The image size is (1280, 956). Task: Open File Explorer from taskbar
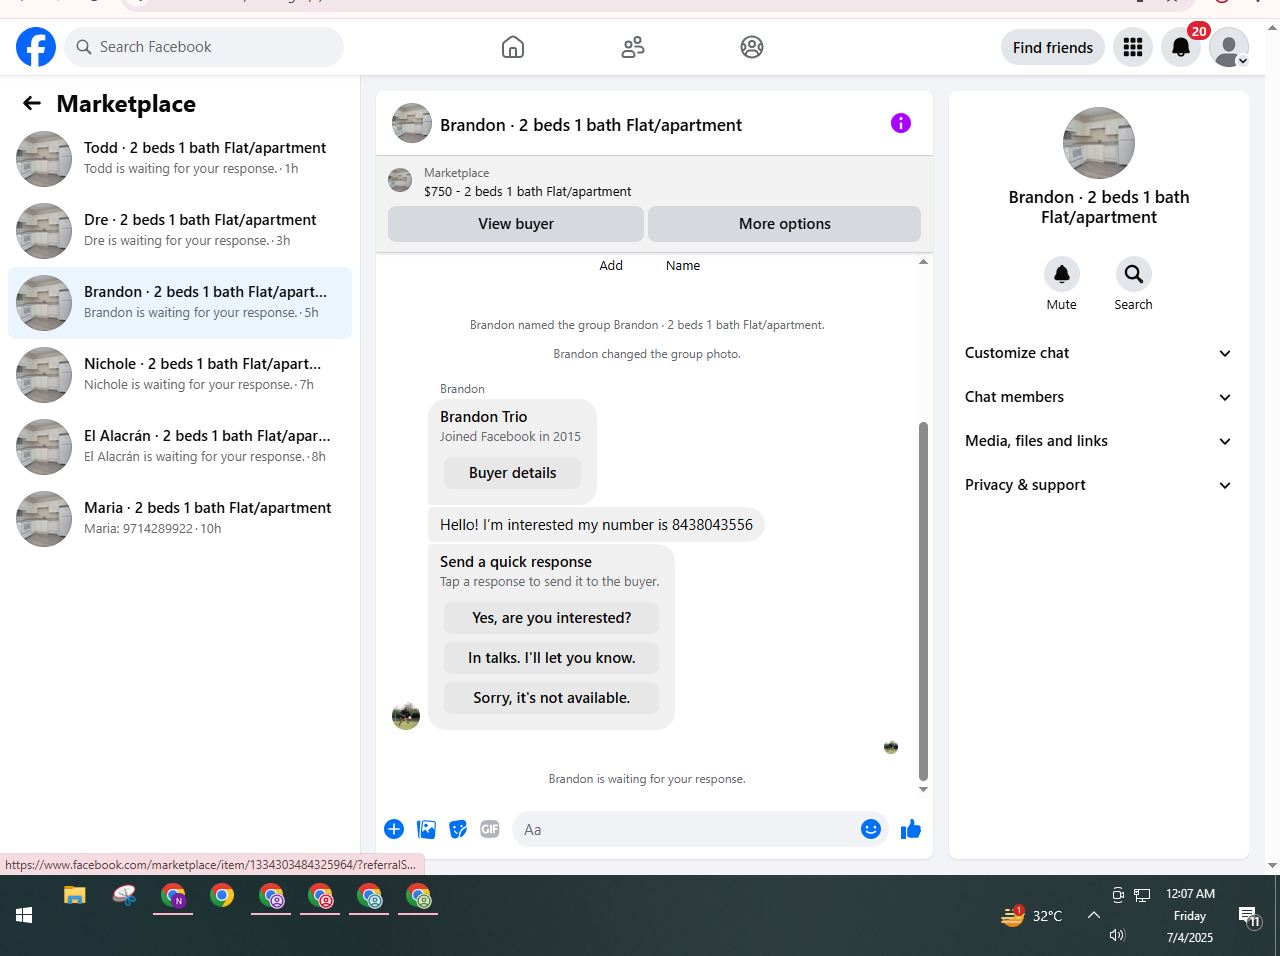[x=75, y=896]
